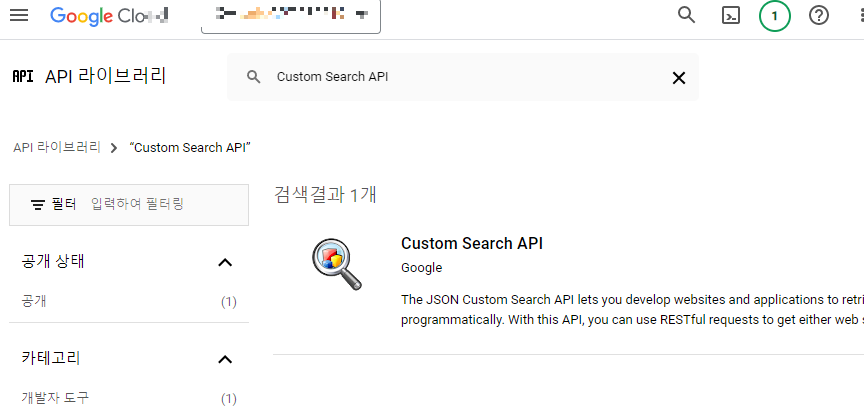
Task: Click the Custom Search API magnifier thumbnail
Action: 337,265
